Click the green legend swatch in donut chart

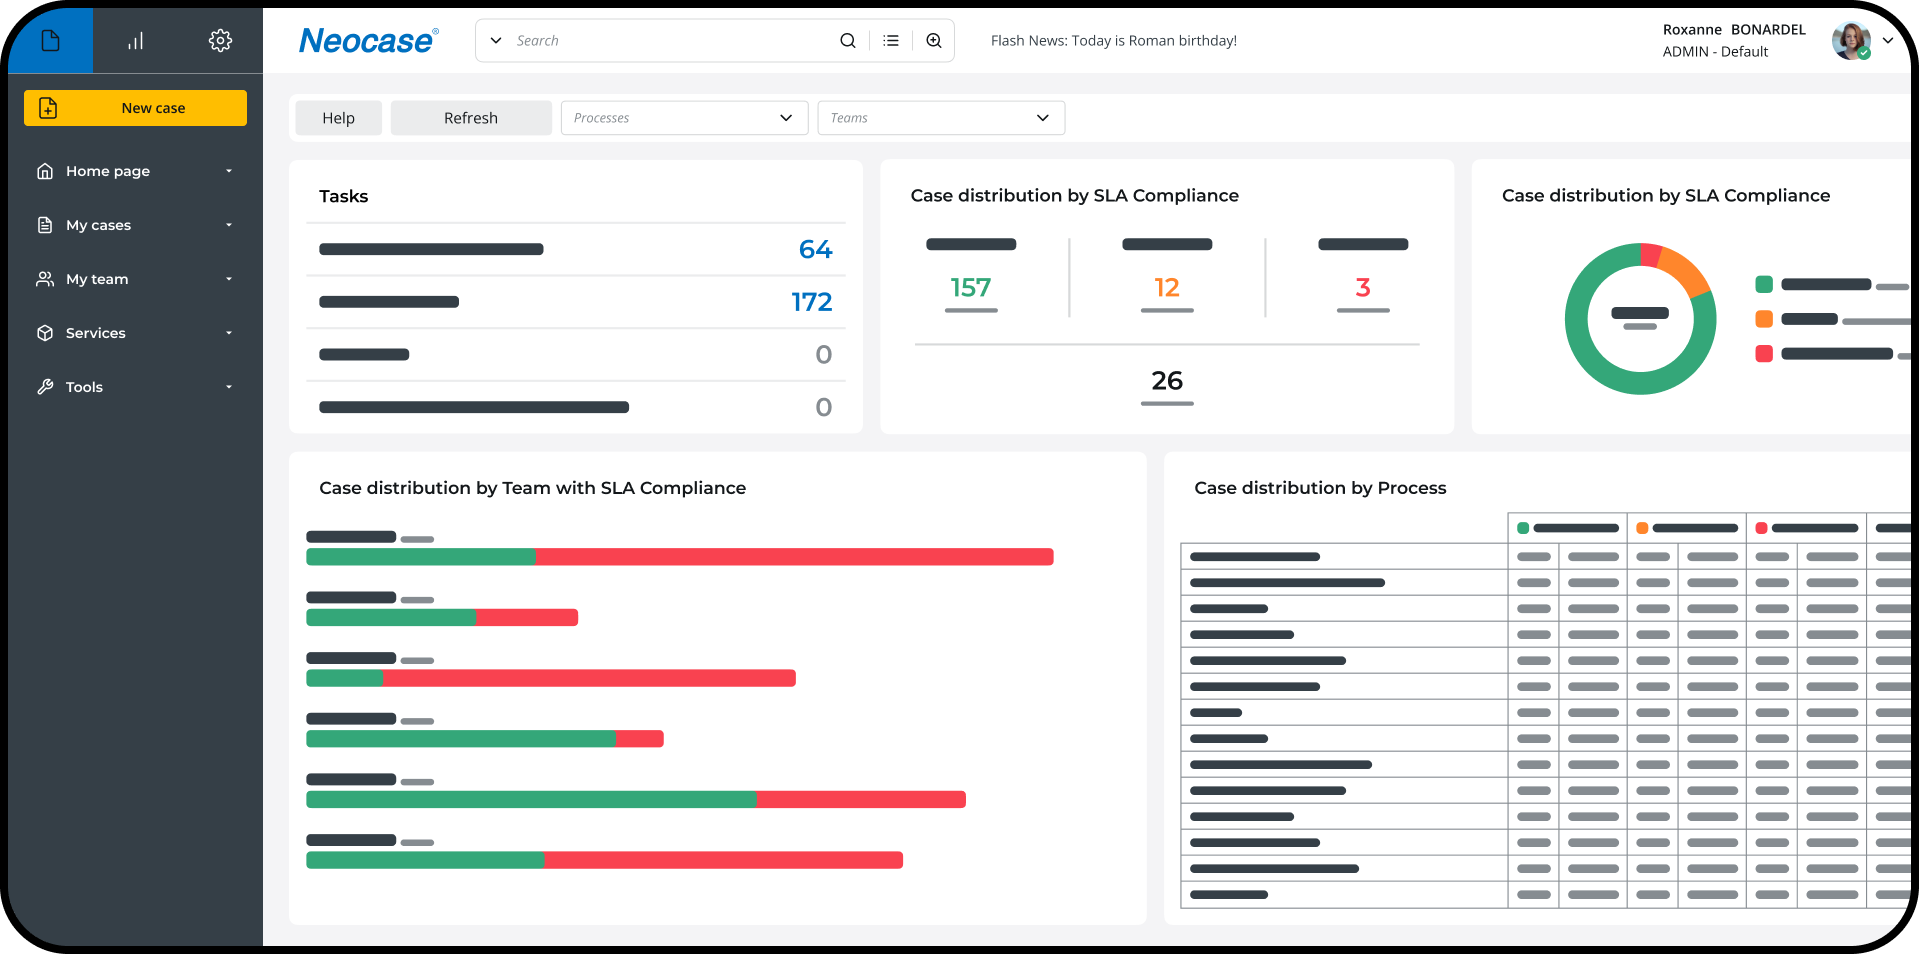pyautogui.click(x=1764, y=285)
